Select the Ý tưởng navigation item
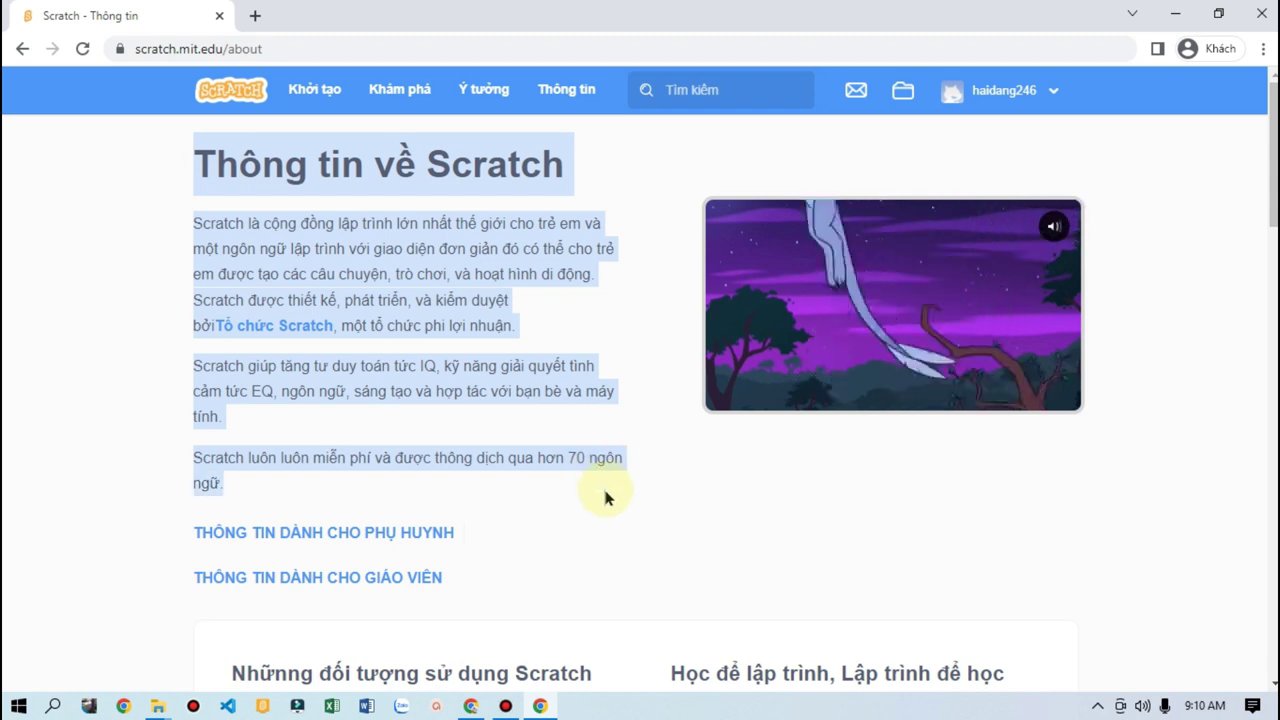The height and width of the screenshot is (720, 1280). [x=483, y=89]
